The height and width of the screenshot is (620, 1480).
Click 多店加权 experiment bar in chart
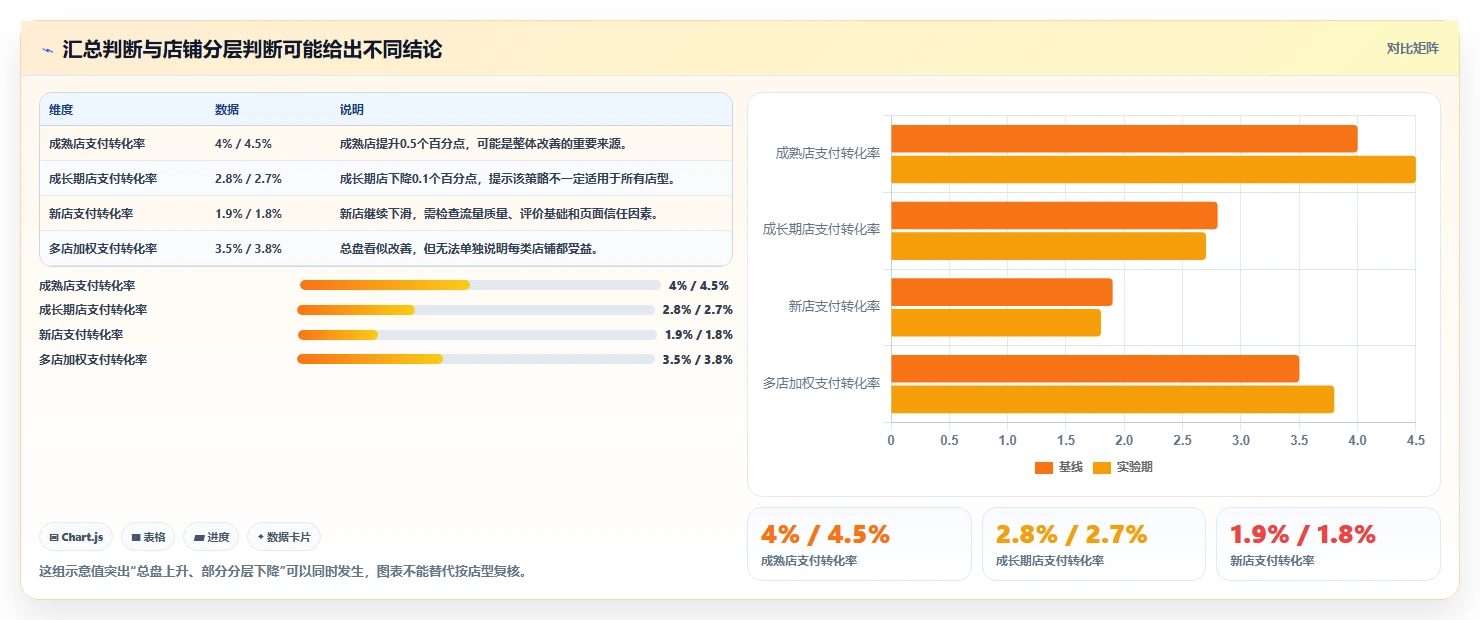pyautogui.click(x=1112, y=399)
